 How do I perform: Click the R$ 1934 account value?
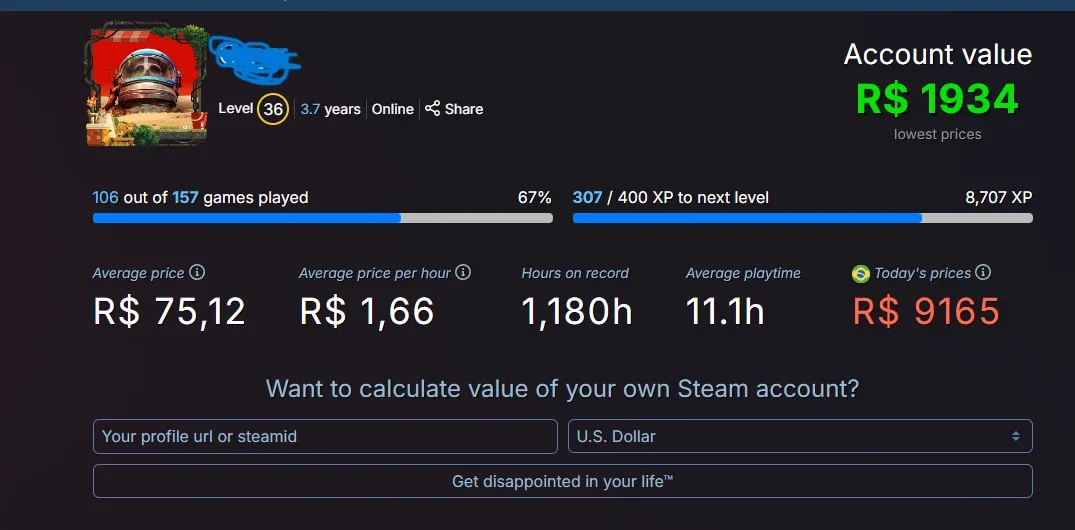pyautogui.click(x=937, y=99)
